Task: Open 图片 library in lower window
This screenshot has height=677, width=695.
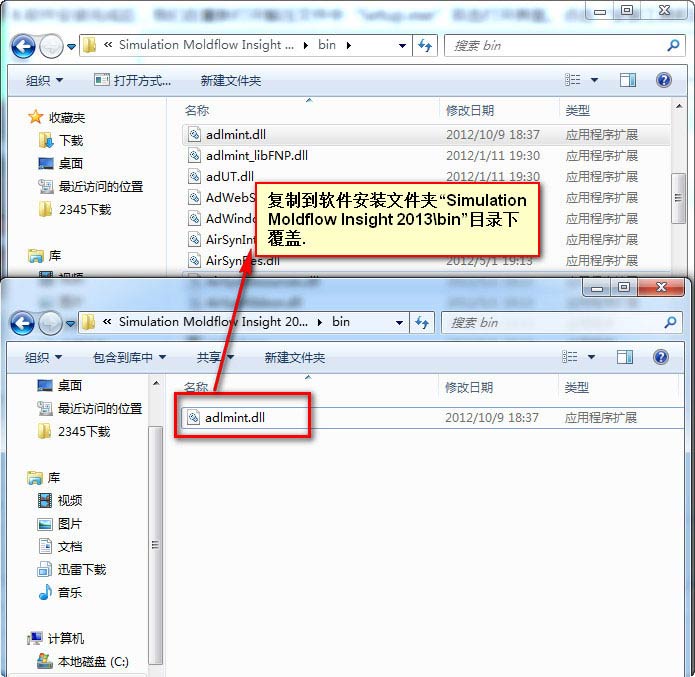Action: point(60,524)
